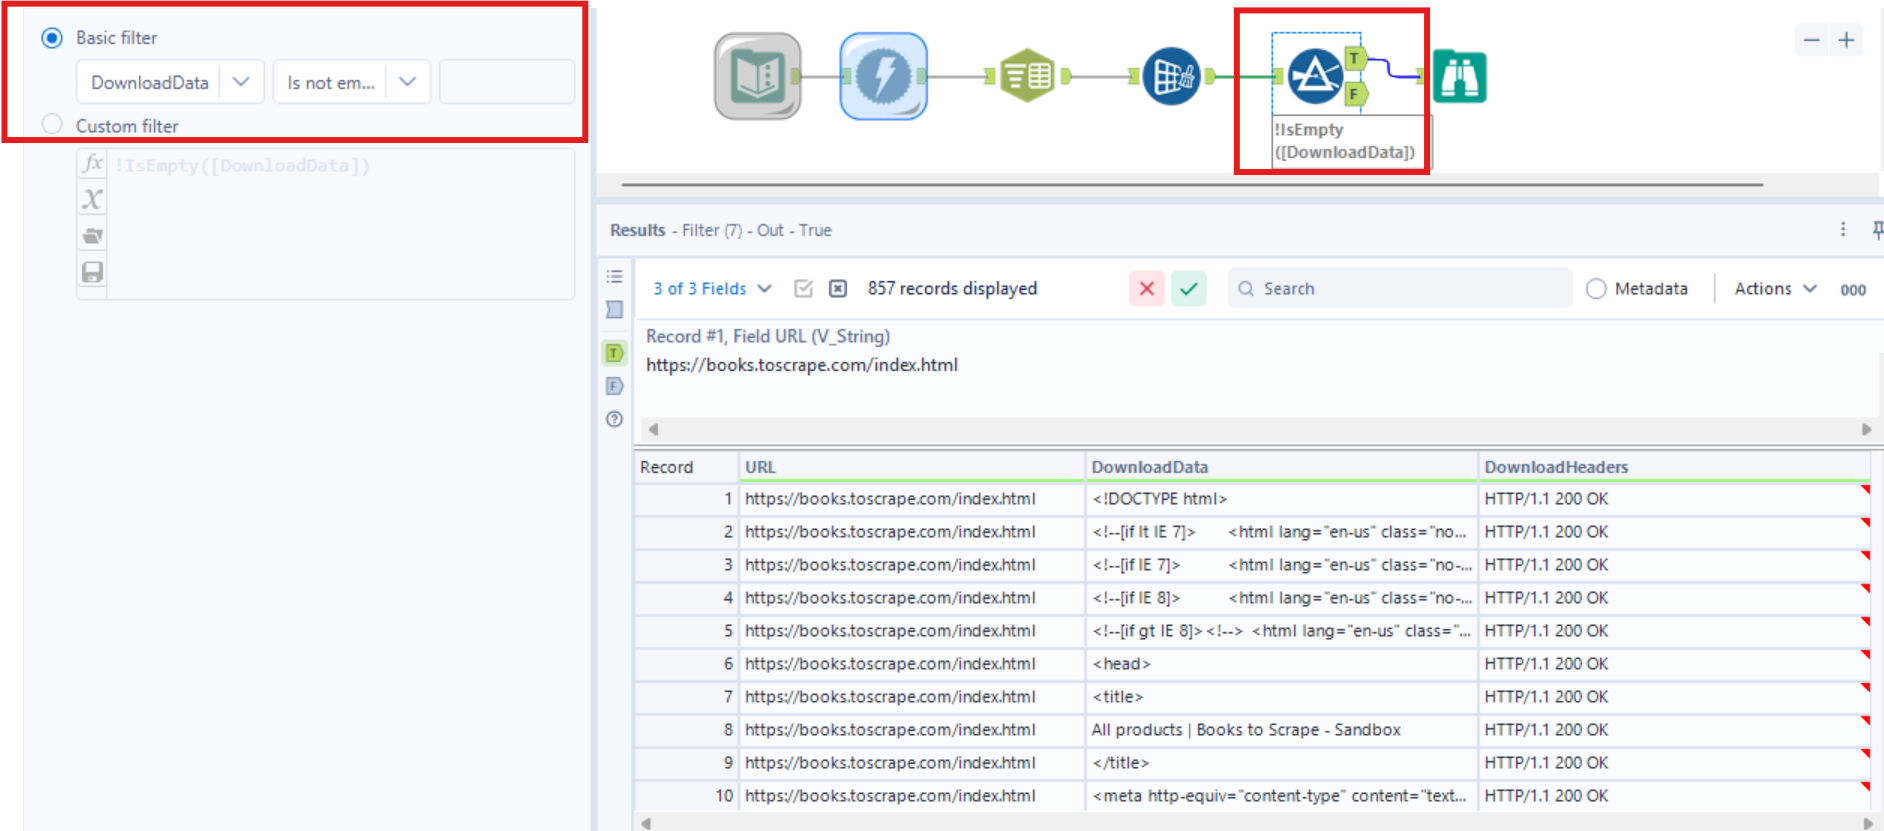The image size is (1884, 831).
Task: Click the Download tool lightning icon
Action: (x=883, y=76)
